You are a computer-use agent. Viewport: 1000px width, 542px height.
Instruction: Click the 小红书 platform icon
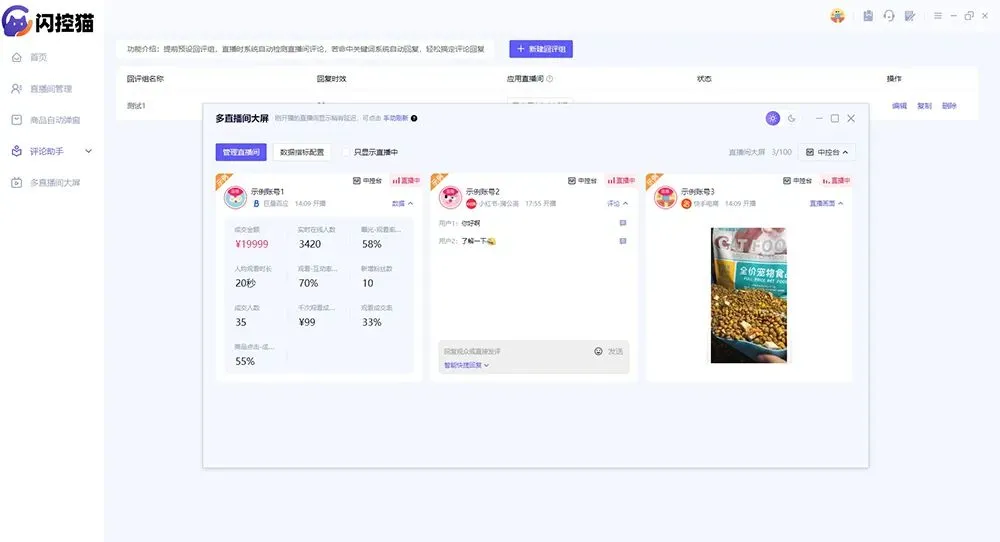point(471,204)
